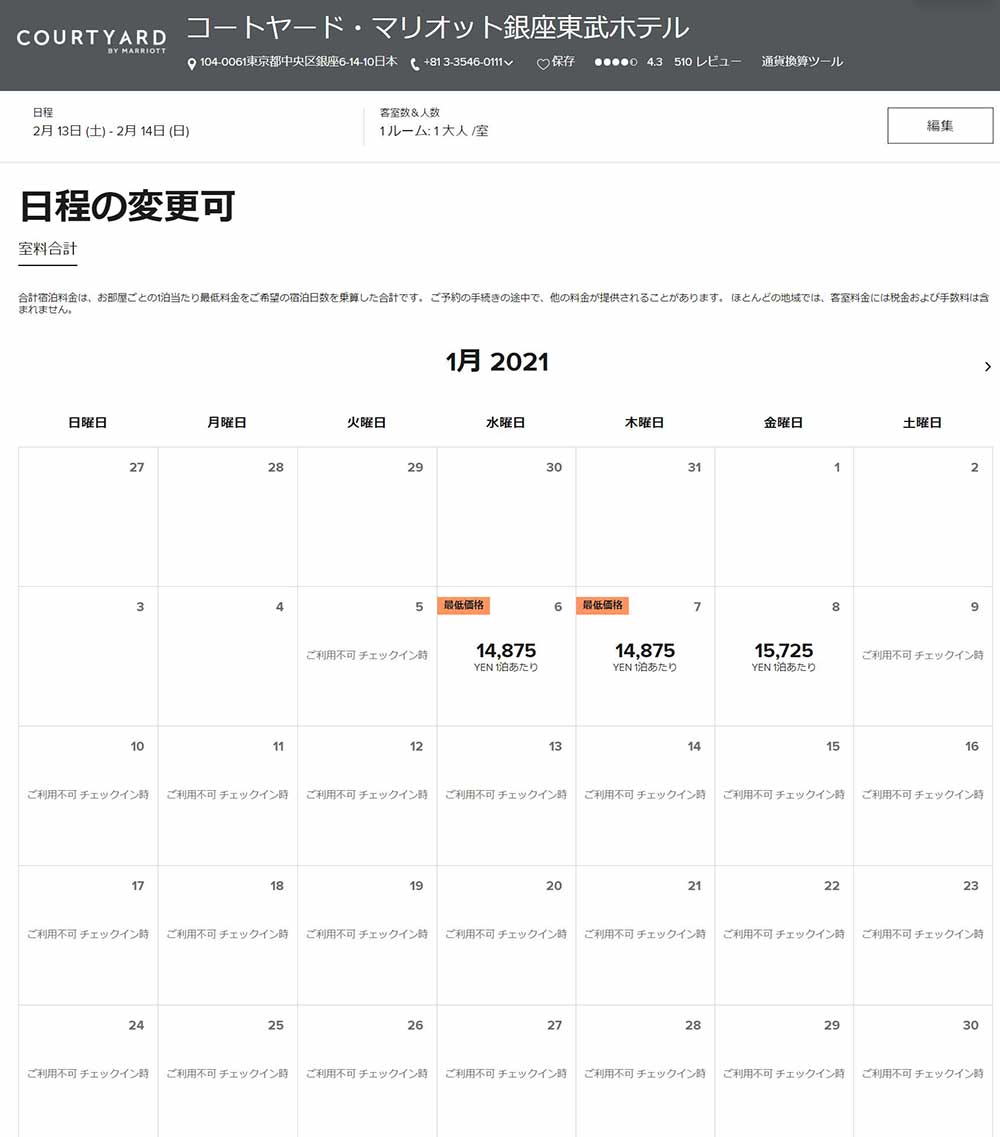Click unavailable January 20 cell
This screenshot has height=1137, width=1000.
point(506,935)
